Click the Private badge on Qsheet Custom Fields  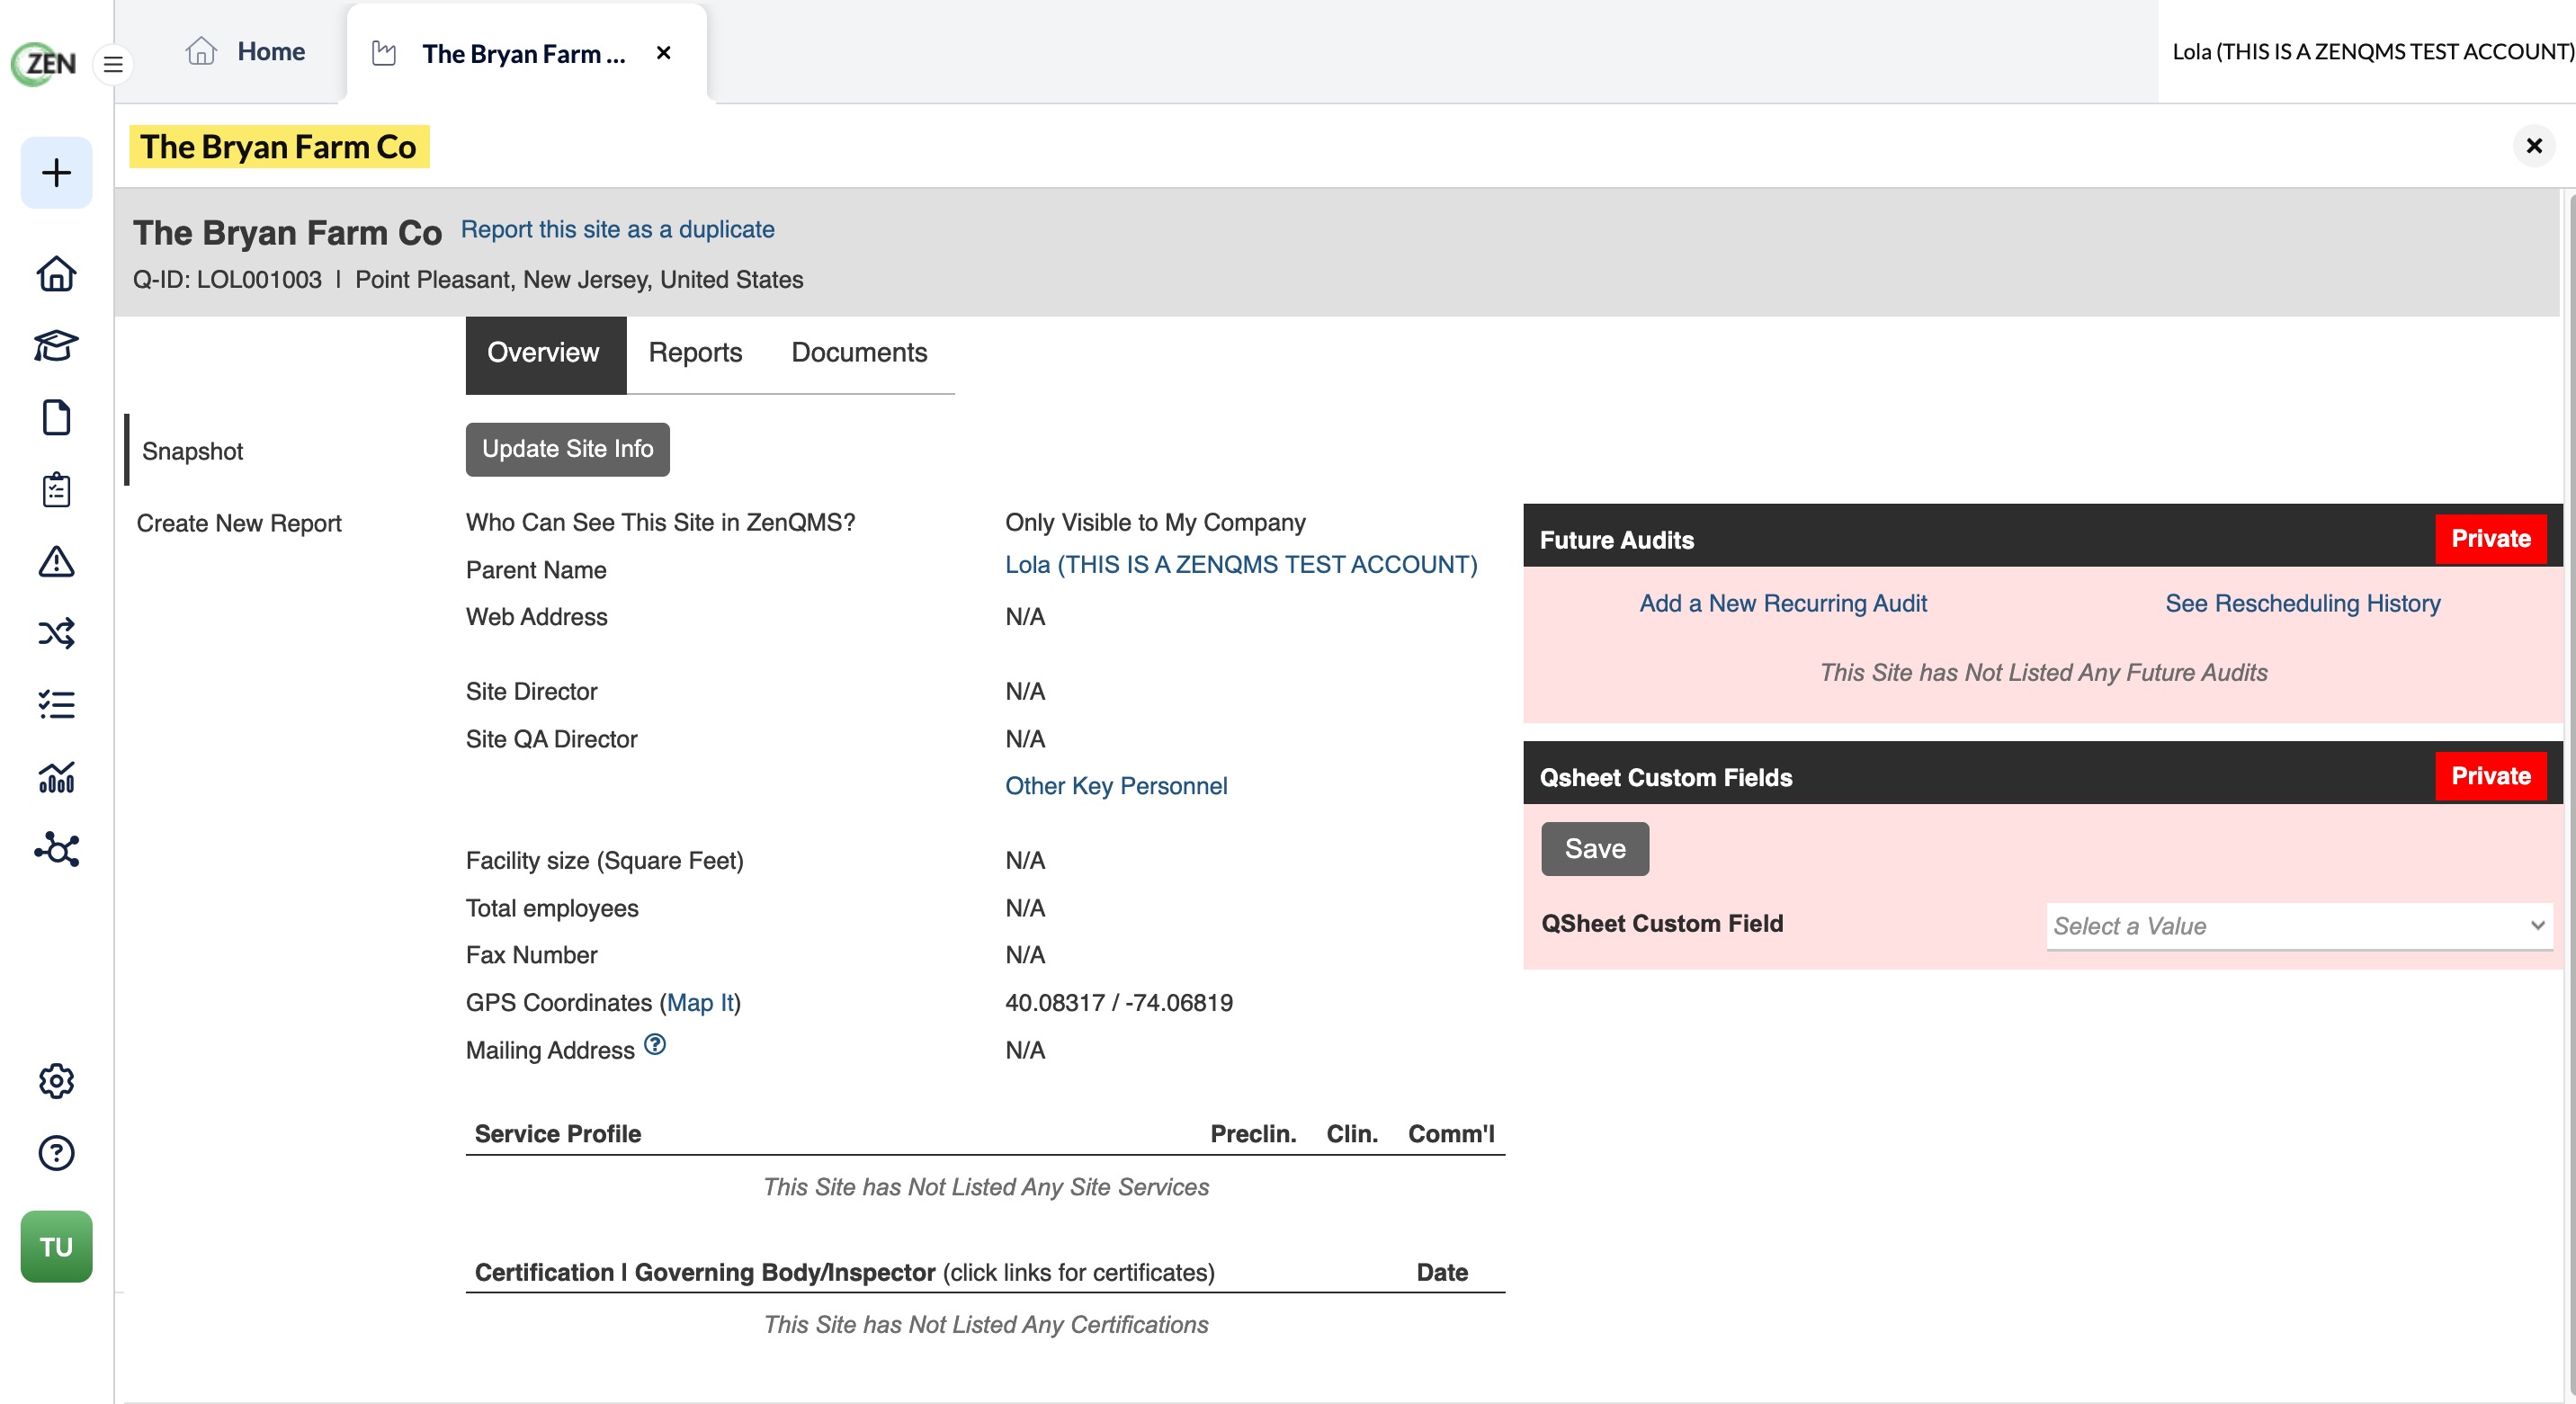coord(2491,776)
